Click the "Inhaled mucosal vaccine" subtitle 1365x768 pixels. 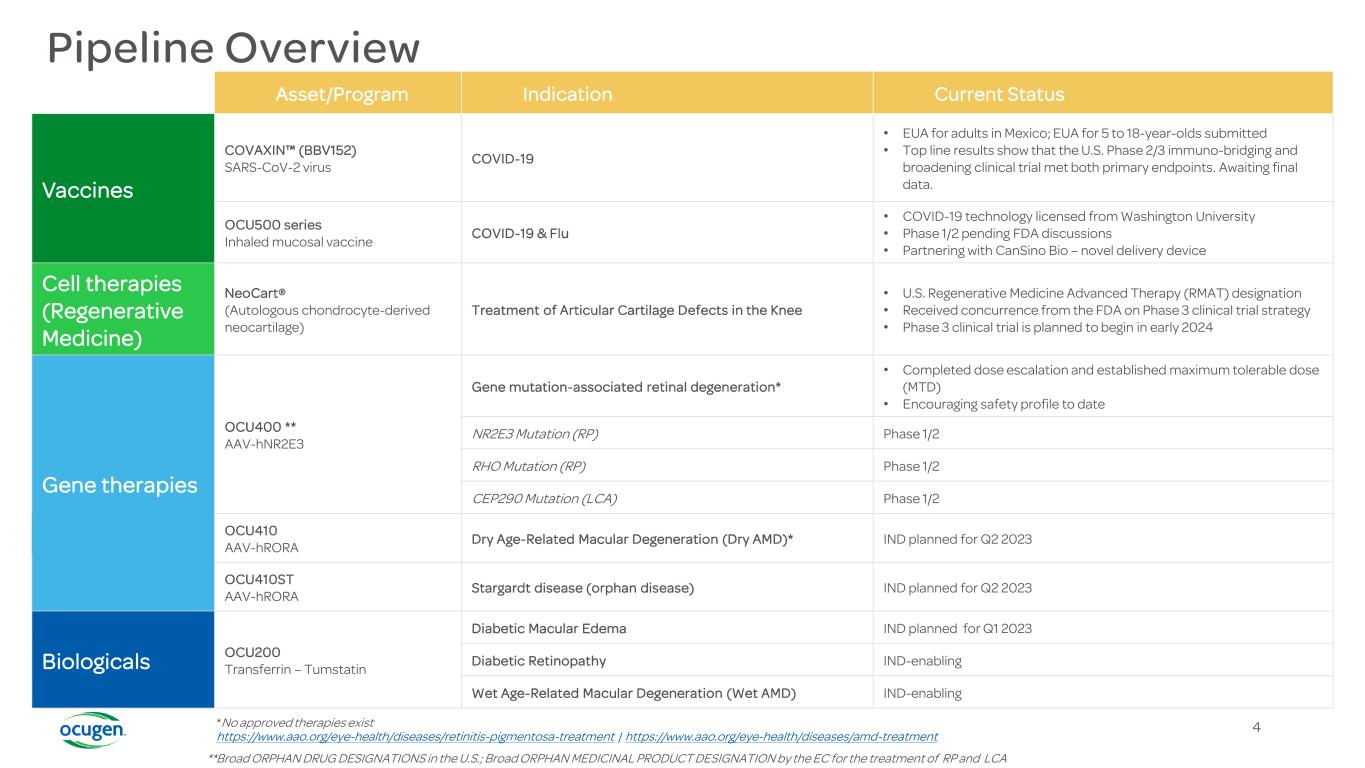299,242
